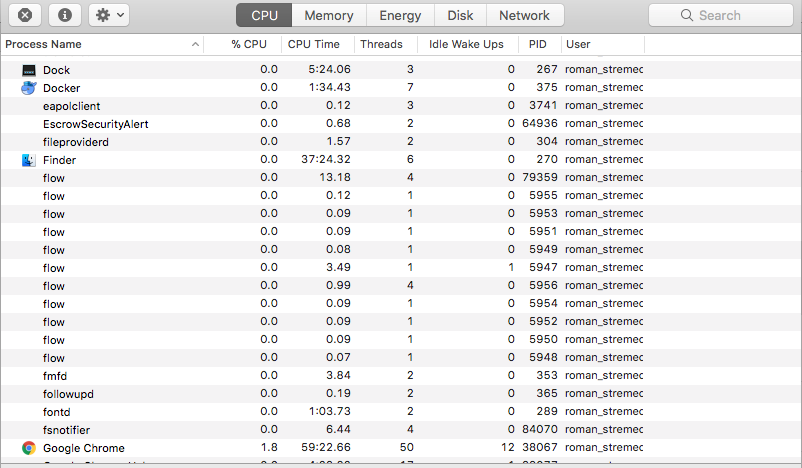Select the flow process with PID 5950
Viewport: 802px width, 468px height.
pos(54,340)
